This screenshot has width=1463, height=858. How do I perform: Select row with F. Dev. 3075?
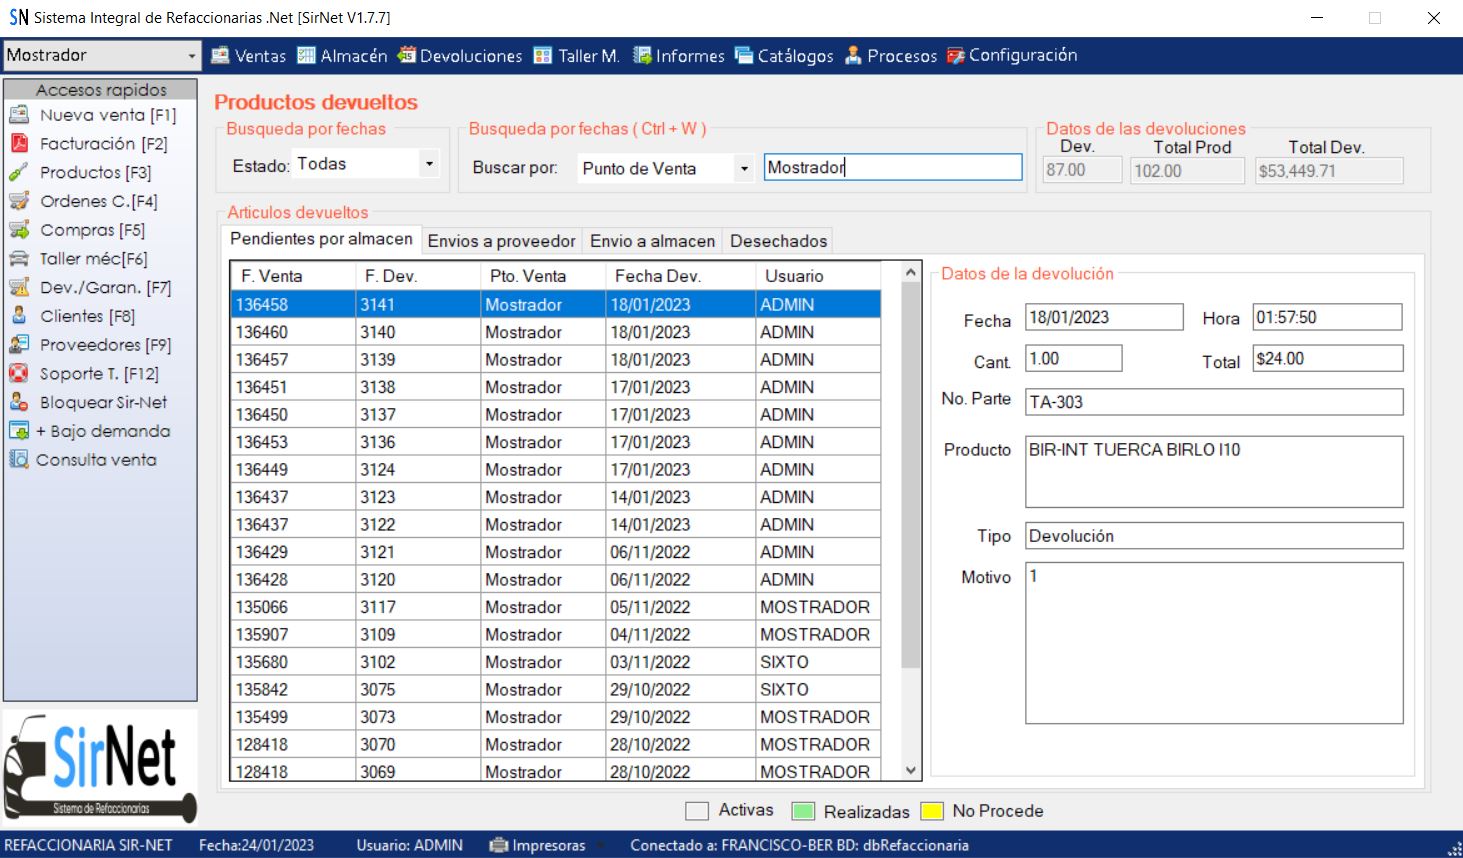point(556,690)
